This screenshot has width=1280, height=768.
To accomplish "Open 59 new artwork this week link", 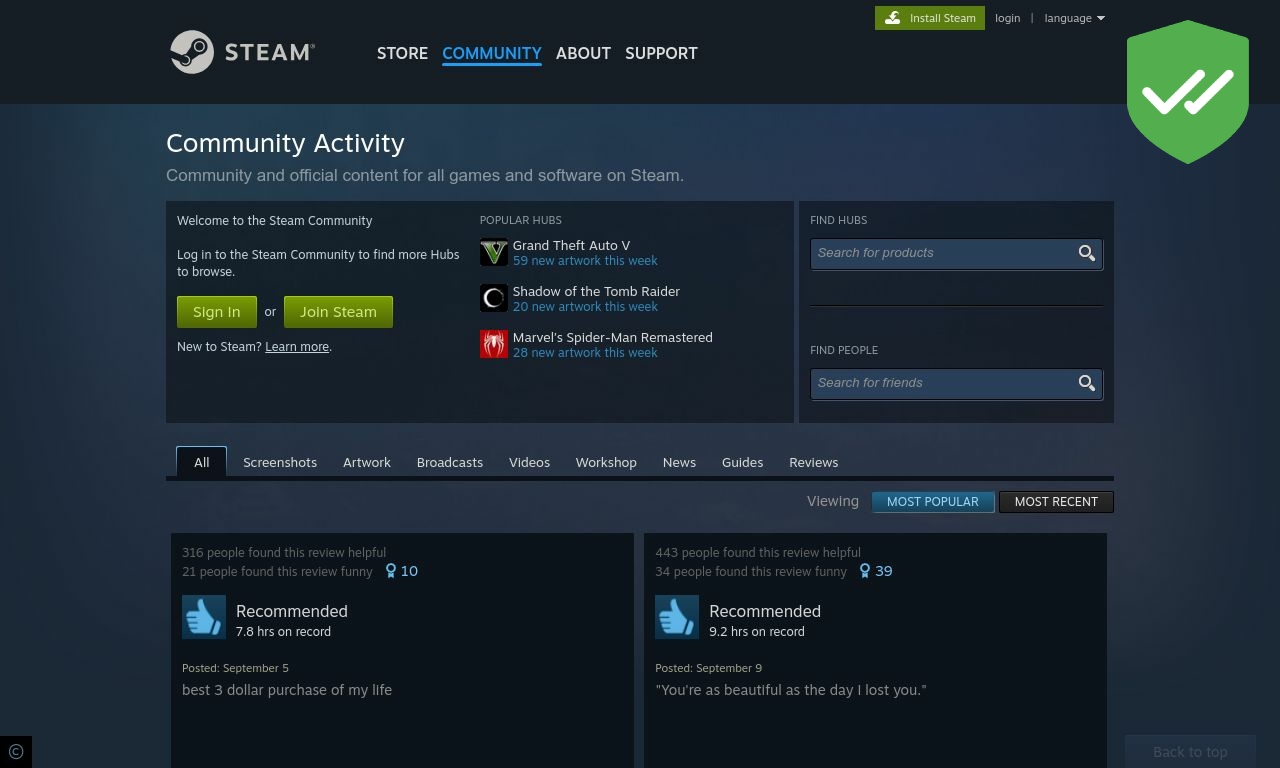I will pyautogui.click(x=585, y=261).
